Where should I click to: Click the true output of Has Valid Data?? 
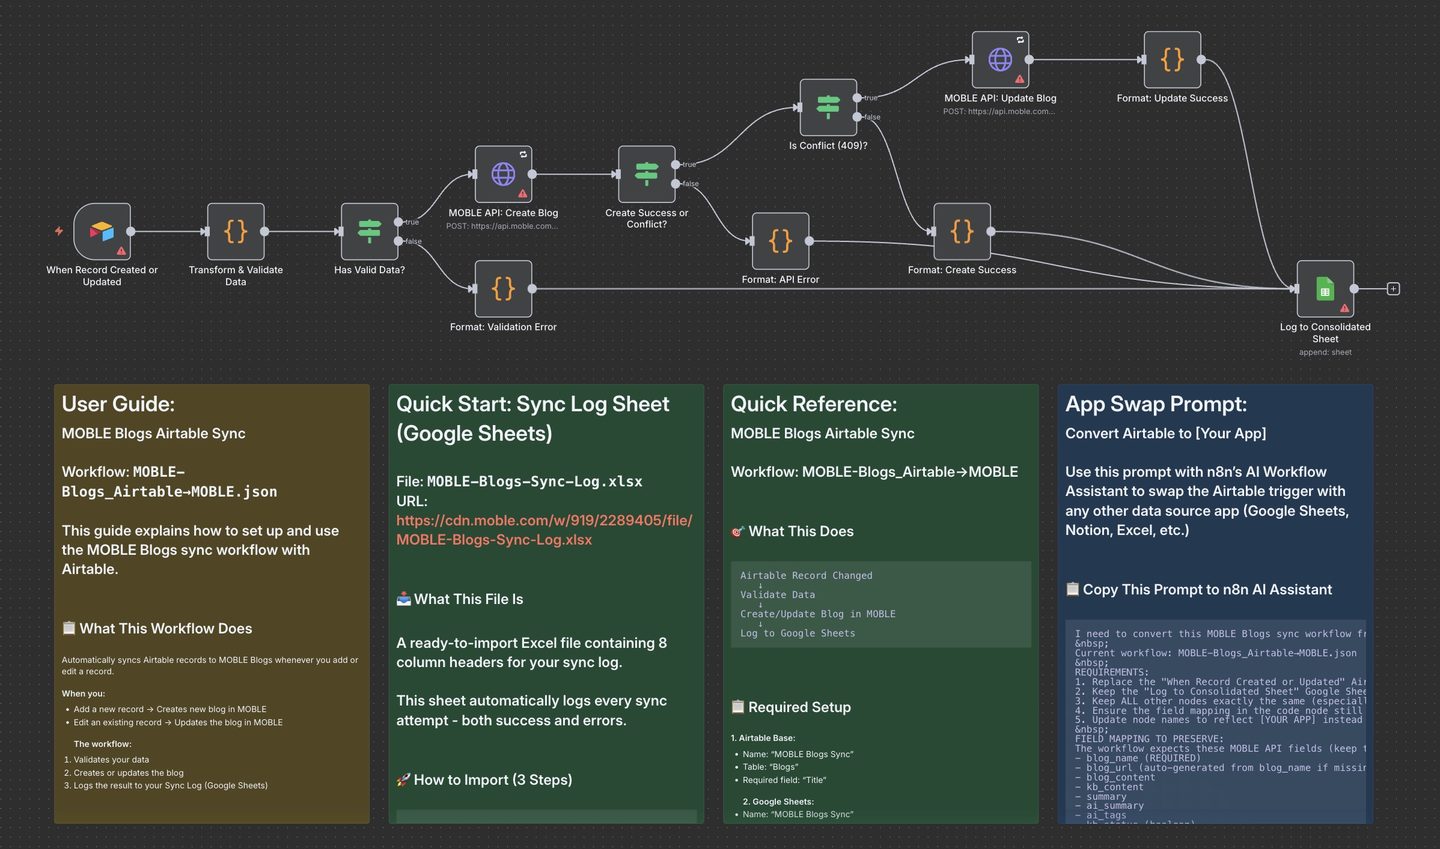coord(399,222)
